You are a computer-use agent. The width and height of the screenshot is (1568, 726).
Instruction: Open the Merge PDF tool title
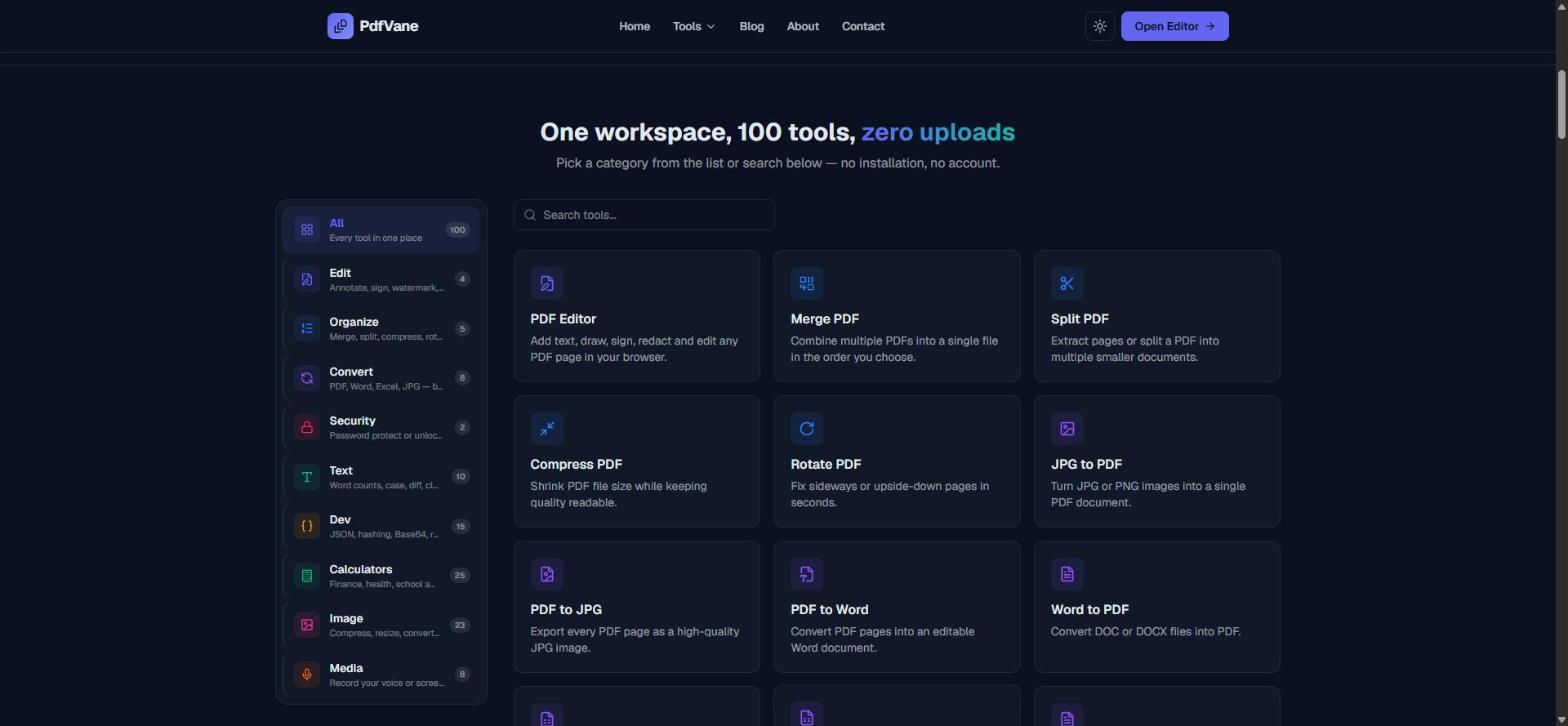[825, 319]
